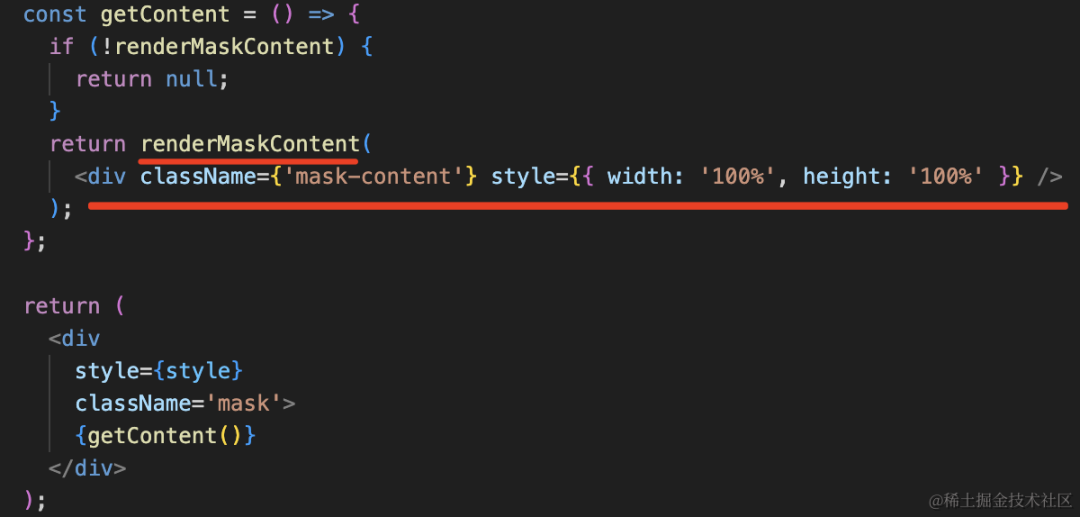
Task: Click the 'style={style}' prop line
Action: click(x=158, y=370)
